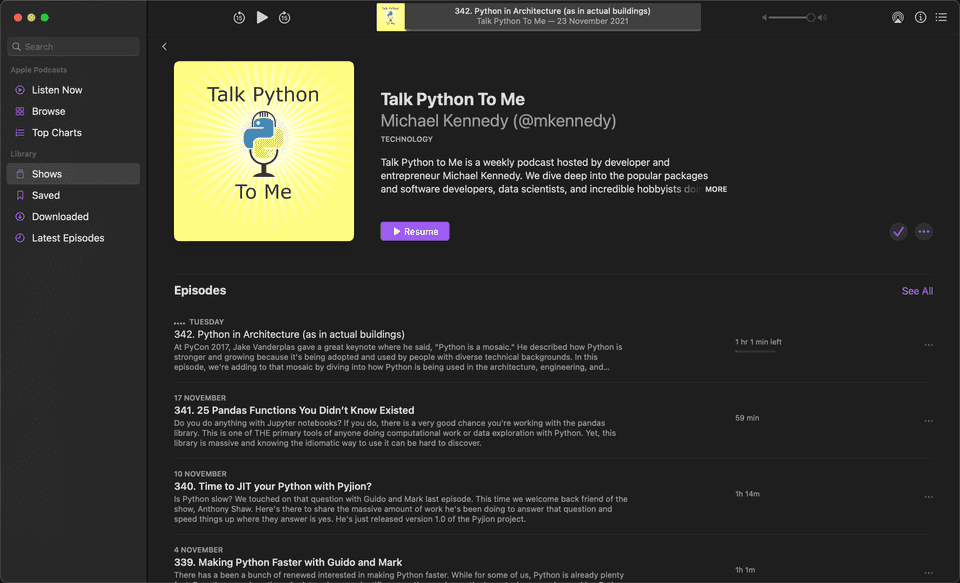Viewport: 960px width, 583px height.
Task: Go back with the chevron arrow
Action: click(164, 47)
